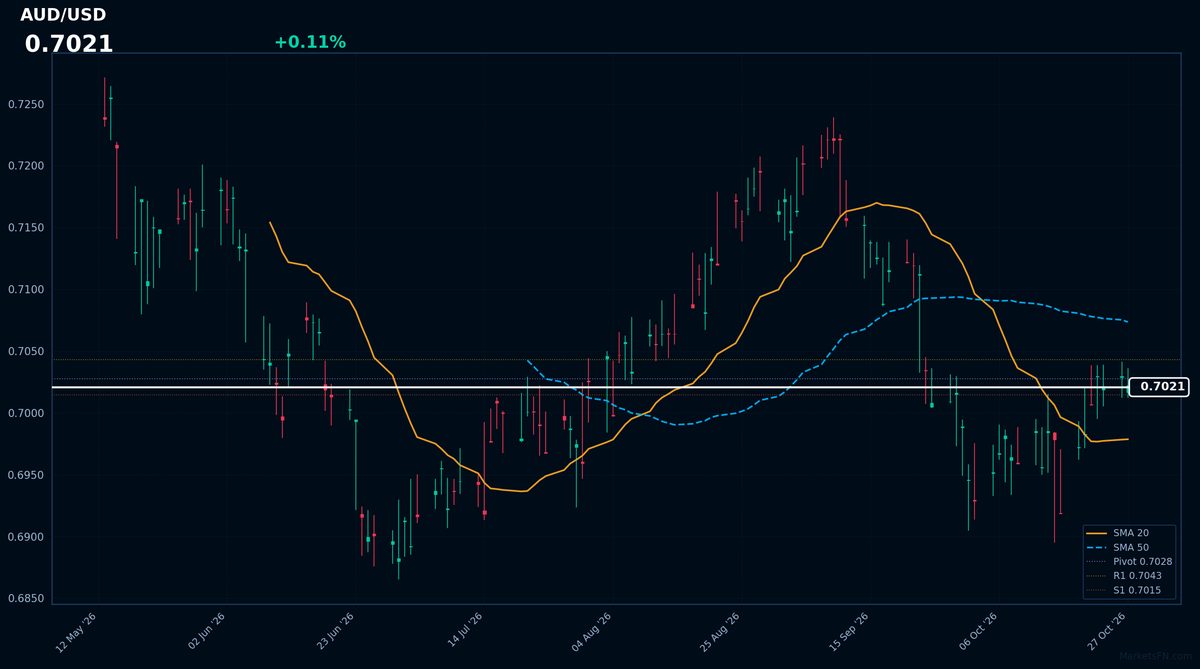Click the 04 Aug '26 date label
Image resolution: width=1200 pixels, height=669 pixels.
(x=592, y=632)
